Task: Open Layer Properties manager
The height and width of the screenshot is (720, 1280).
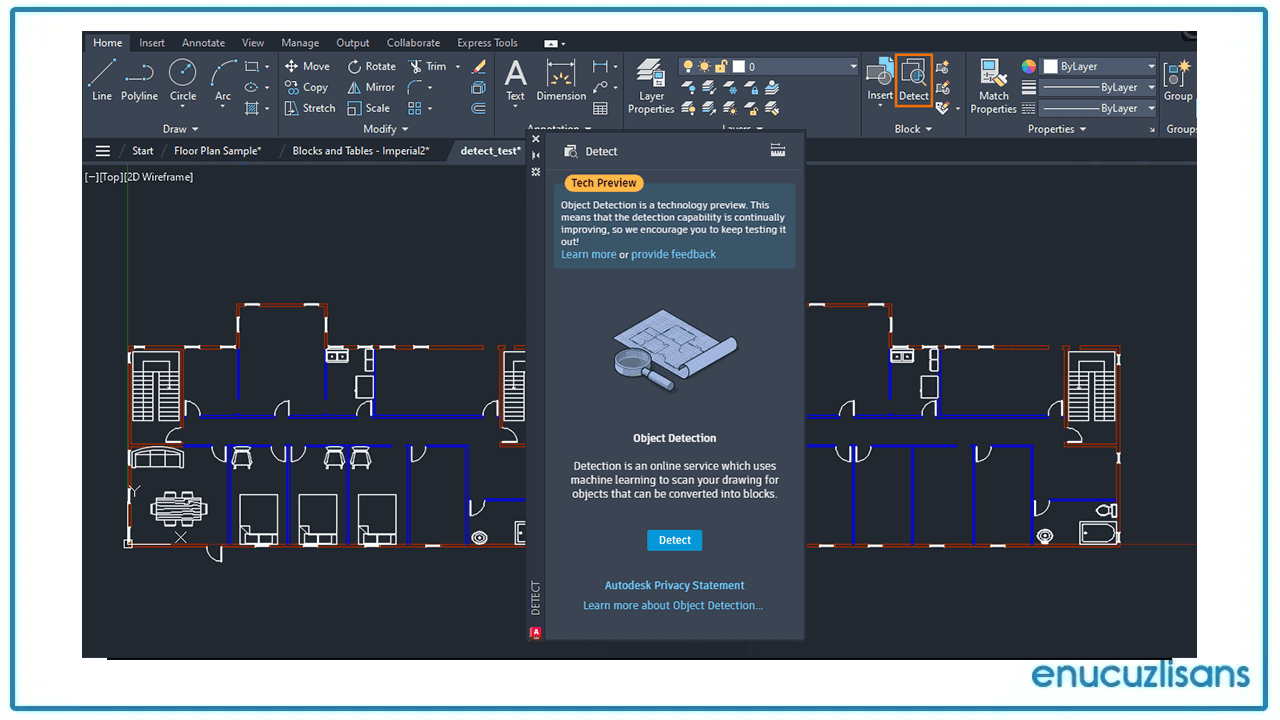Action: coord(651,86)
